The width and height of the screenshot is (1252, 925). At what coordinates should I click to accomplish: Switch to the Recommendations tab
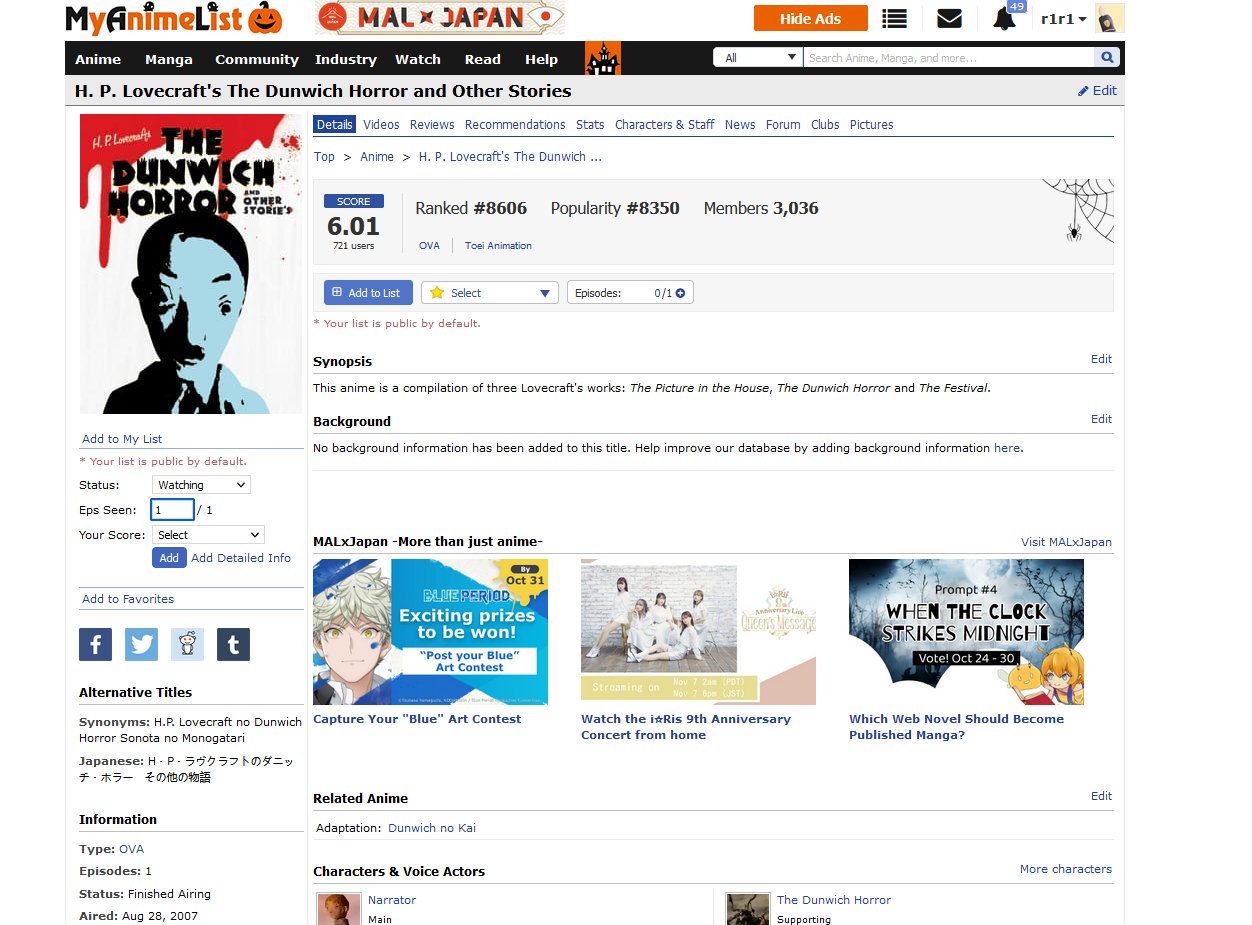[515, 125]
